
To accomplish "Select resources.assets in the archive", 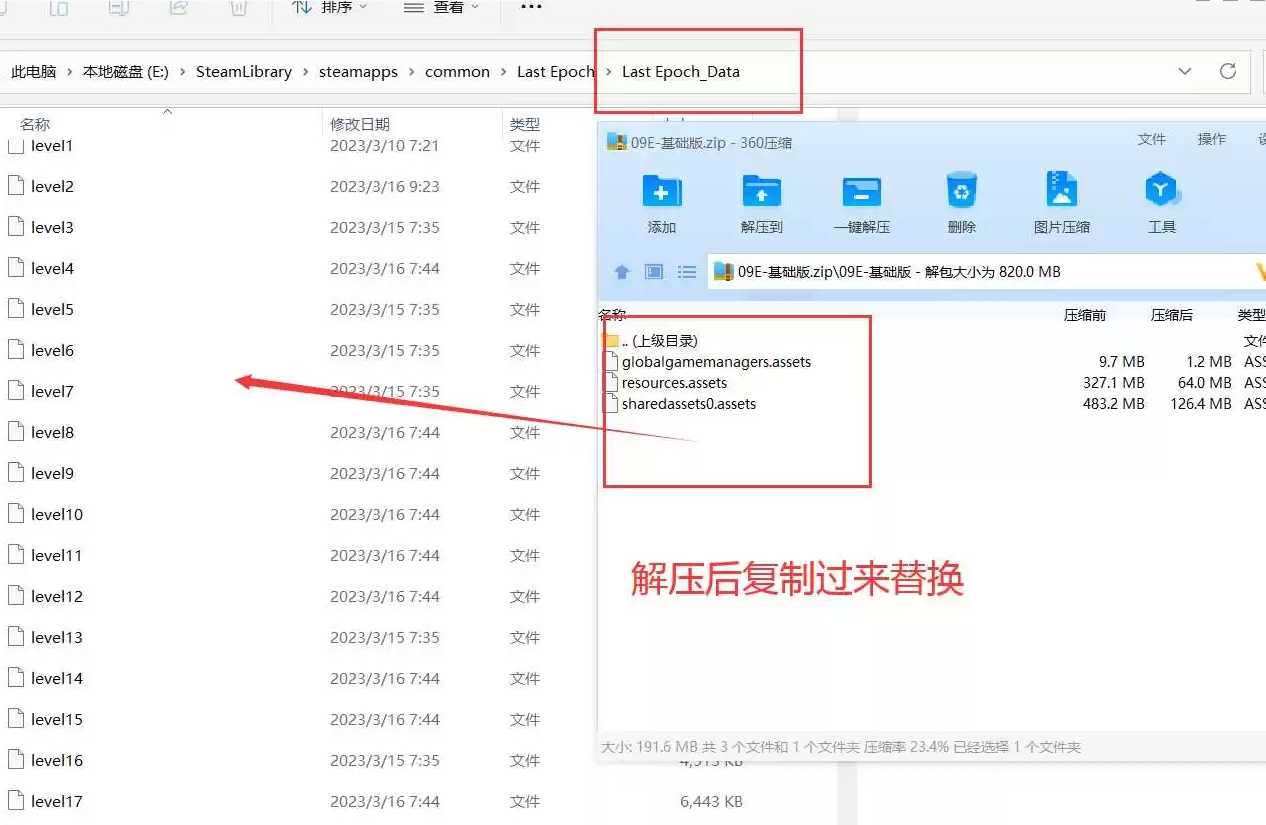I will (x=674, y=383).
